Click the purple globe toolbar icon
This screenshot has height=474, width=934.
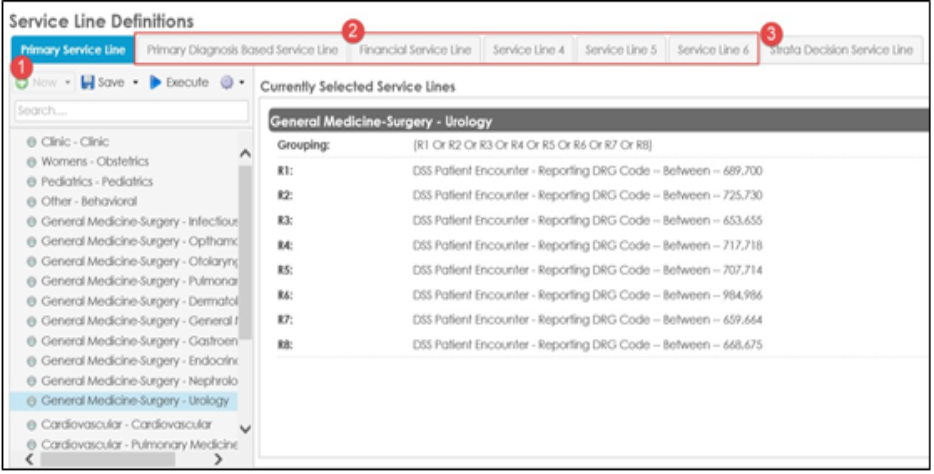[x=226, y=82]
